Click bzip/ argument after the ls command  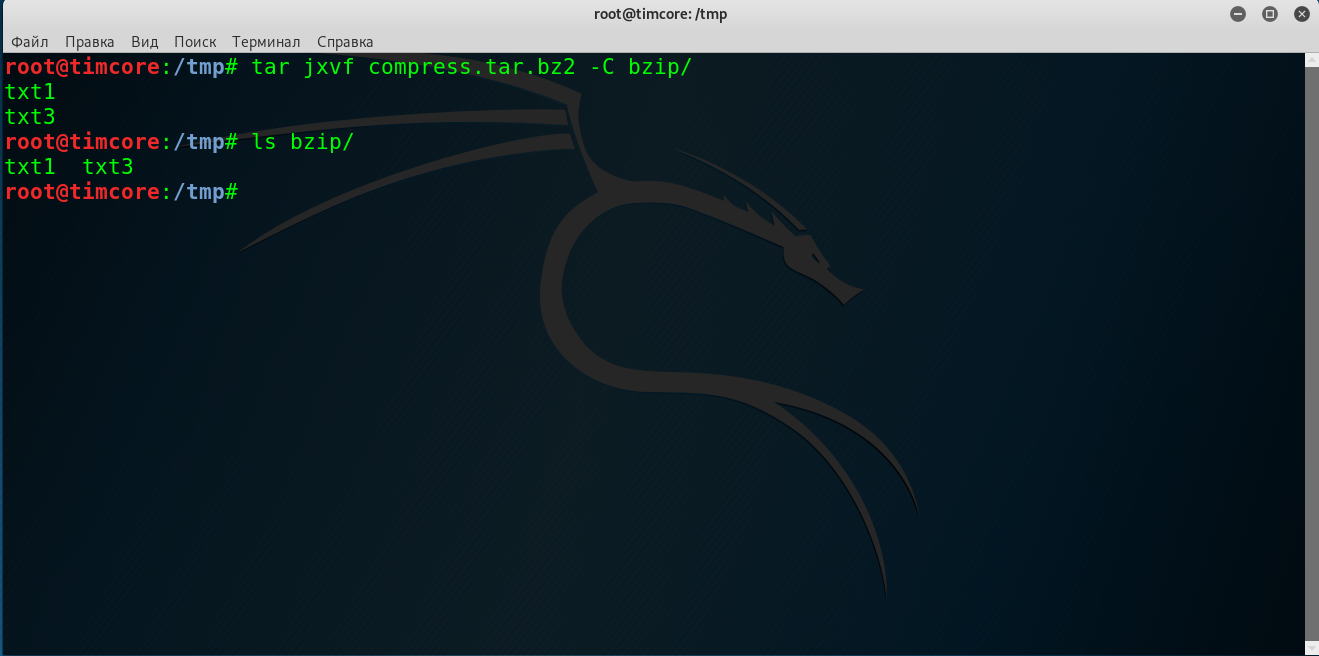(x=322, y=142)
